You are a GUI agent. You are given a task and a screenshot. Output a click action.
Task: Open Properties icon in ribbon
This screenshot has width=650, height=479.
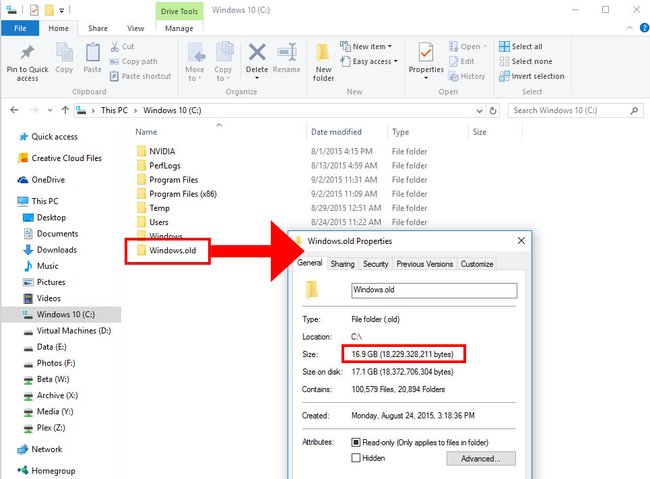click(426, 53)
